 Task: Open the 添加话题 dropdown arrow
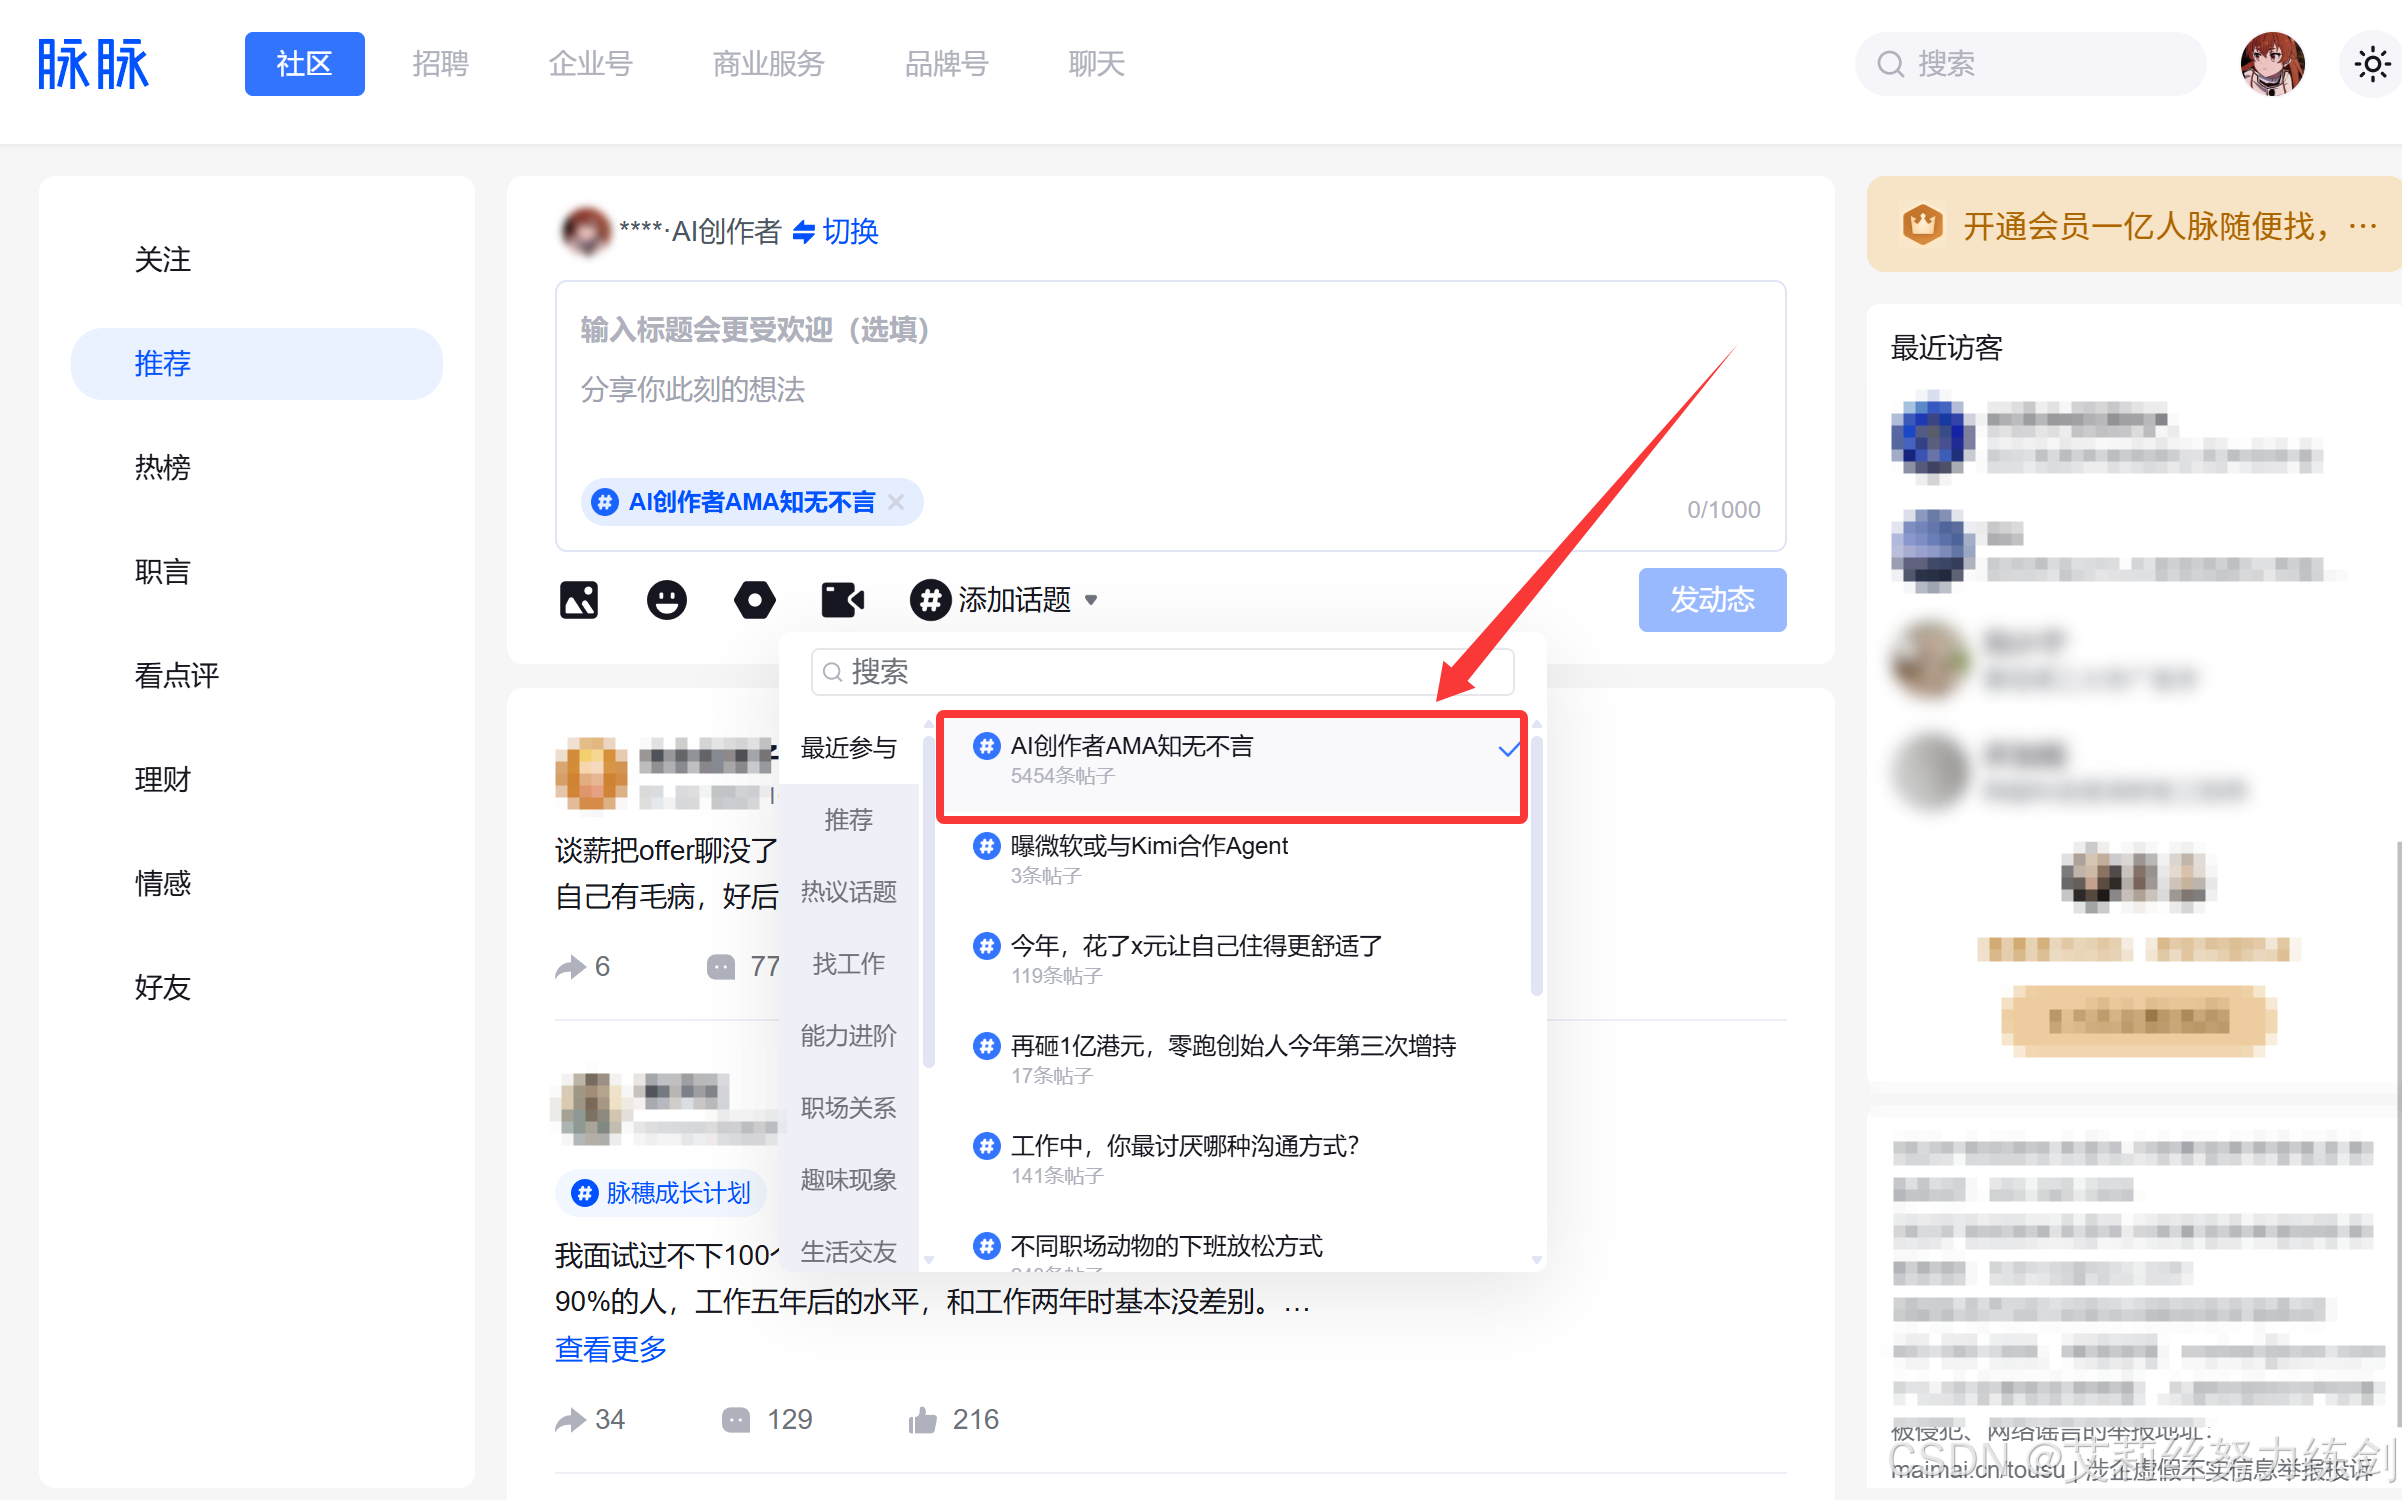pyautogui.click(x=1092, y=600)
